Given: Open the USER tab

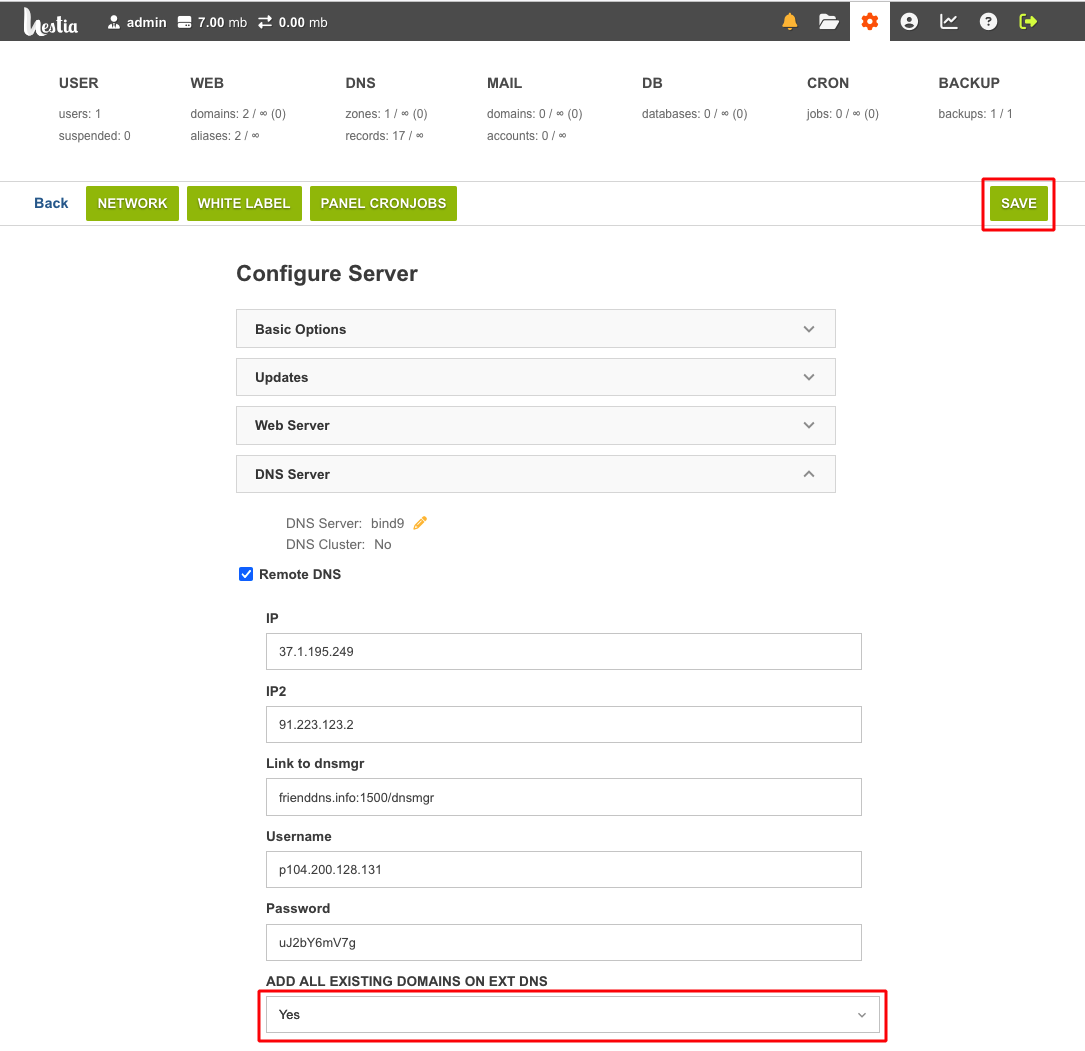Looking at the screenshot, I should (78, 83).
